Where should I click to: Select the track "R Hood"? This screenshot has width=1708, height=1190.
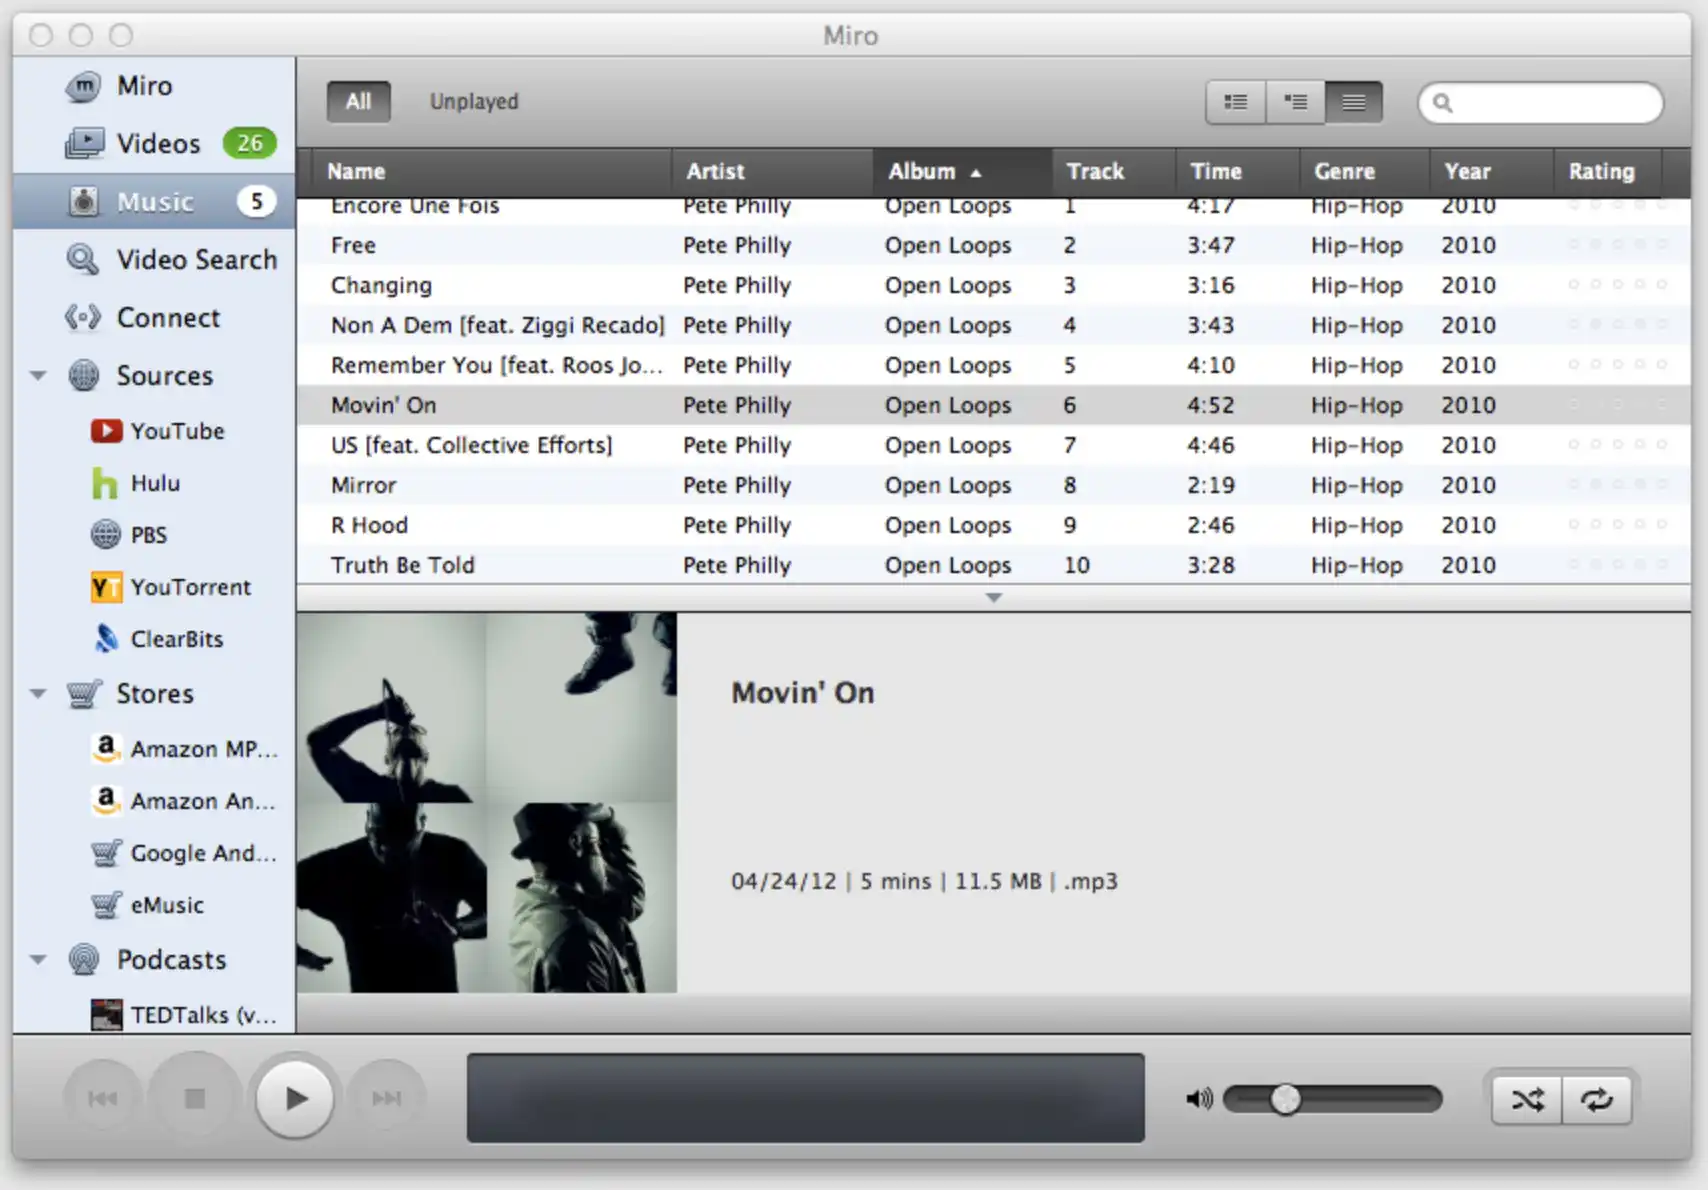(993, 525)
